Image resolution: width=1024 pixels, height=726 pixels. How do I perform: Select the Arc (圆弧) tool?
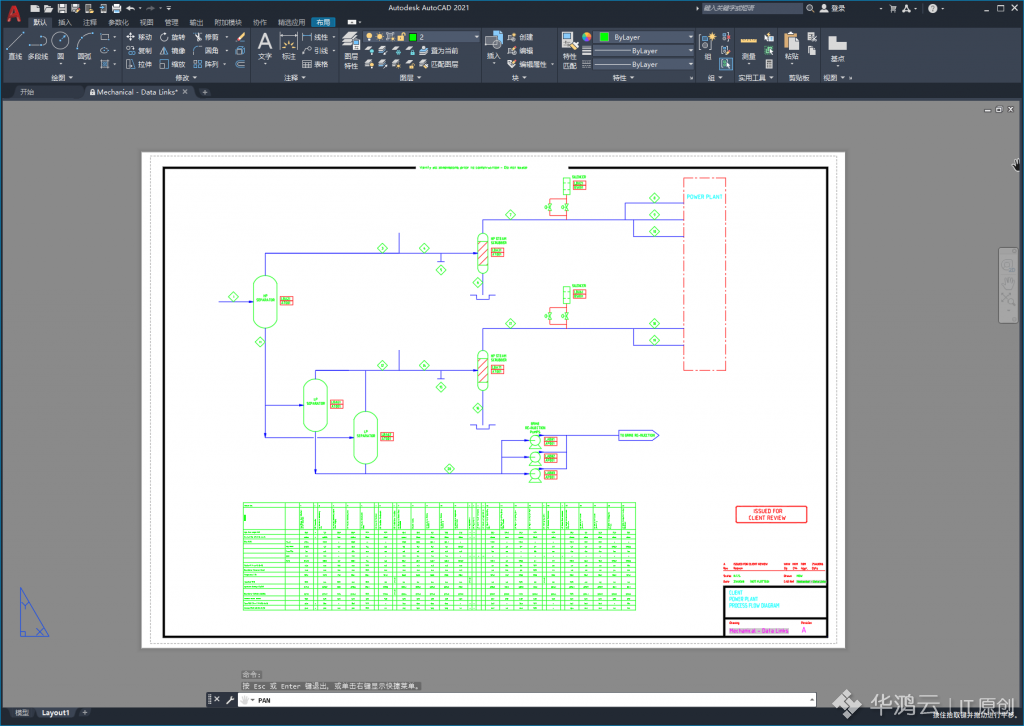84,45
